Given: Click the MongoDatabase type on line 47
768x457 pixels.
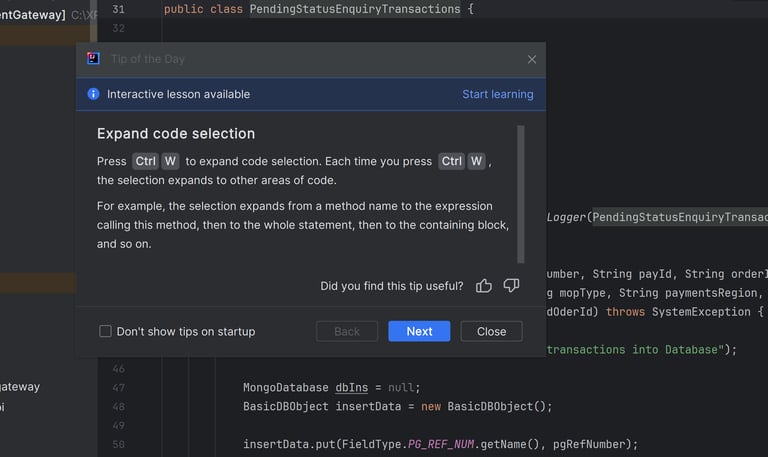Looking at the screenshot, I should pyautogui.click(x=286, y=387).
